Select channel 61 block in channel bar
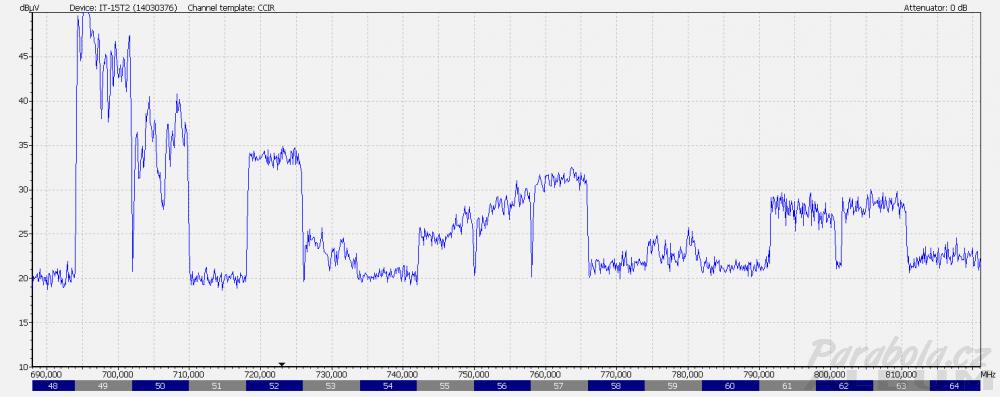This screenshot has height=397, width=1000. [787, 386]
